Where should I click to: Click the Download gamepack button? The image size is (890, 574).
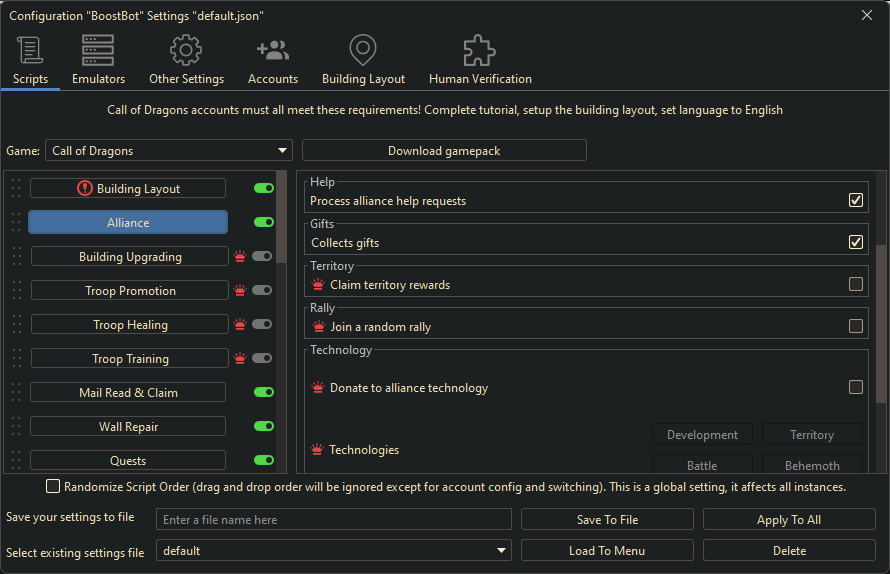[x=444, y=151]
